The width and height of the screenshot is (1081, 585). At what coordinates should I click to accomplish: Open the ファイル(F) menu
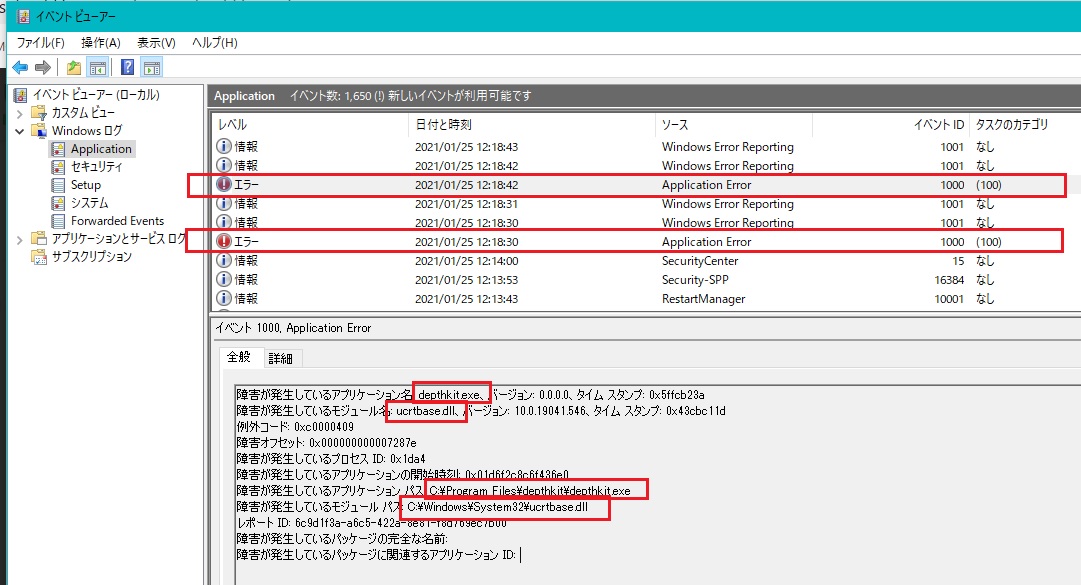[40, 43]
